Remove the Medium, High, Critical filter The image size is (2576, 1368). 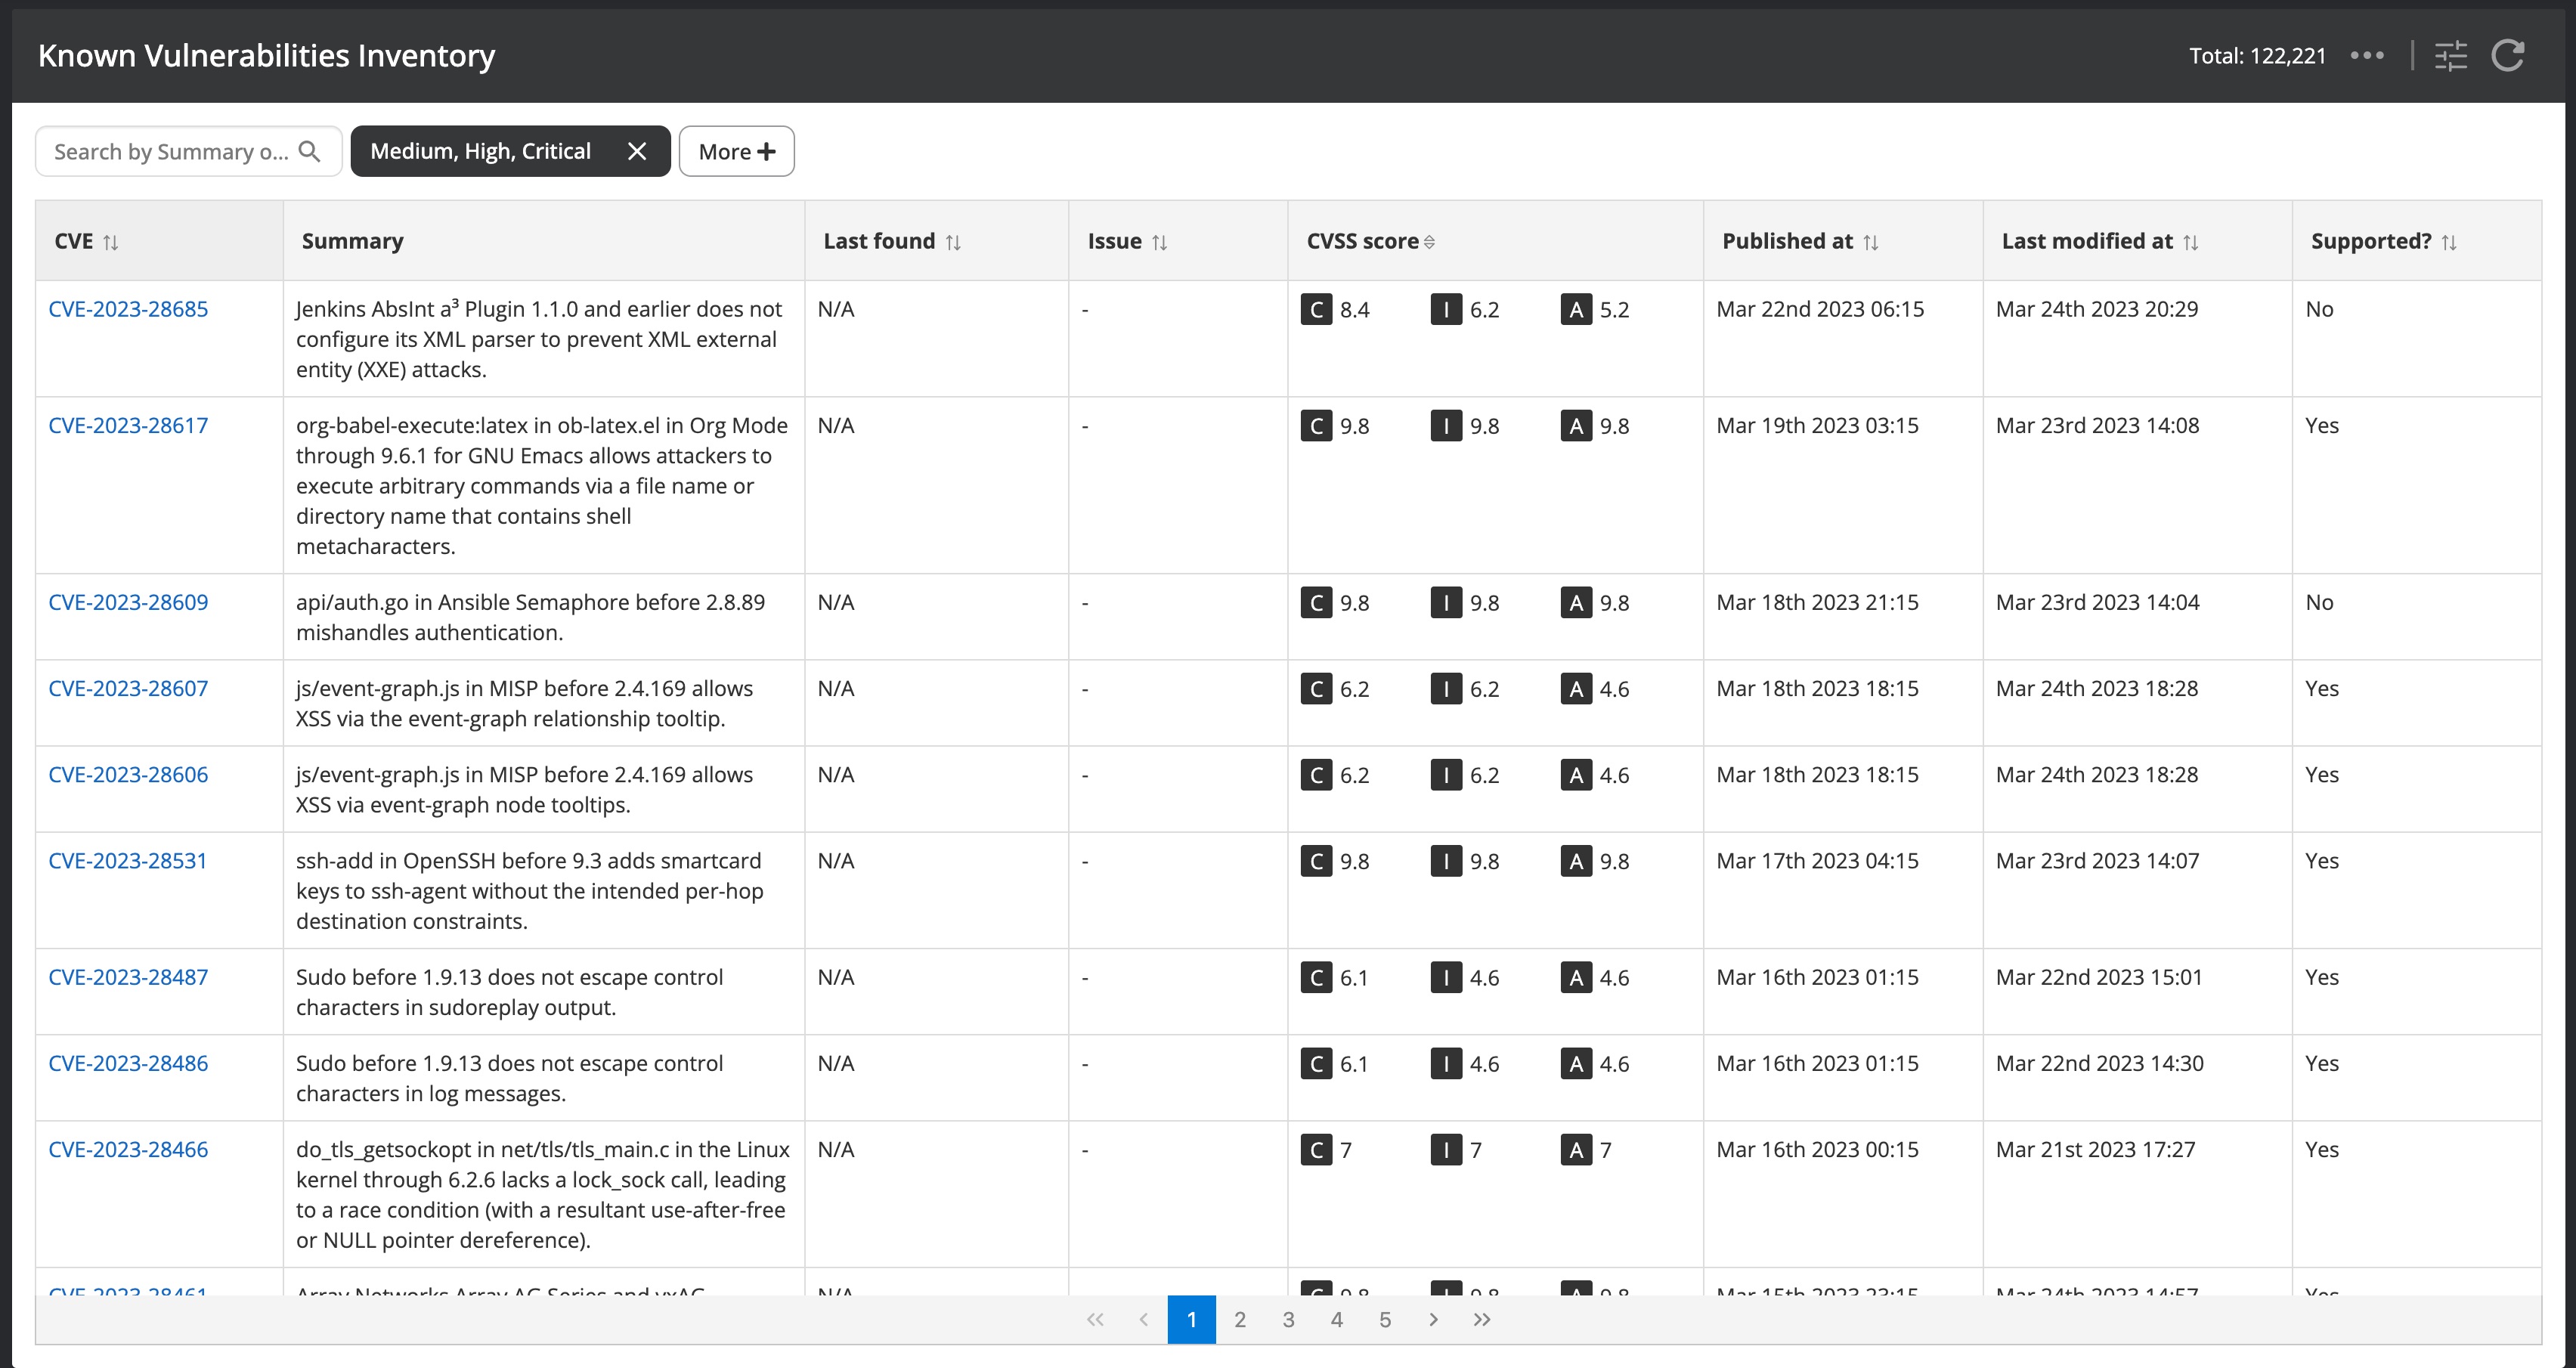(x=637, y=151)
